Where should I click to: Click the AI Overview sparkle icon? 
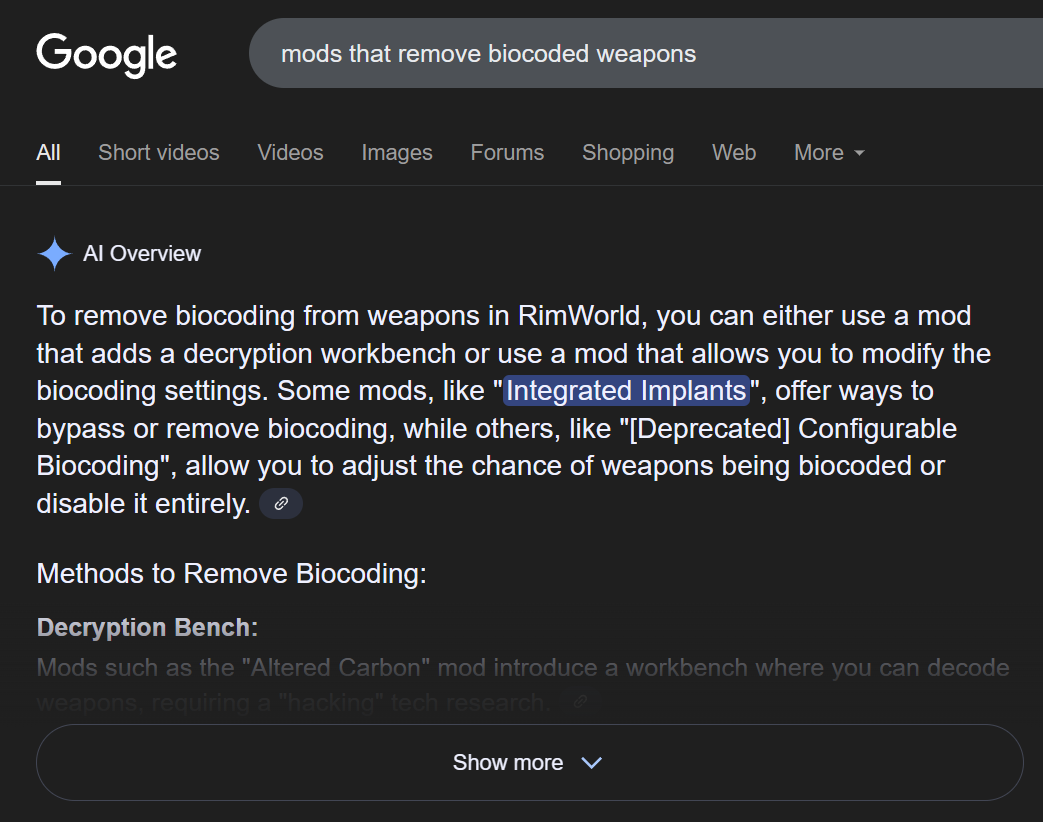(x=55, y=253)
